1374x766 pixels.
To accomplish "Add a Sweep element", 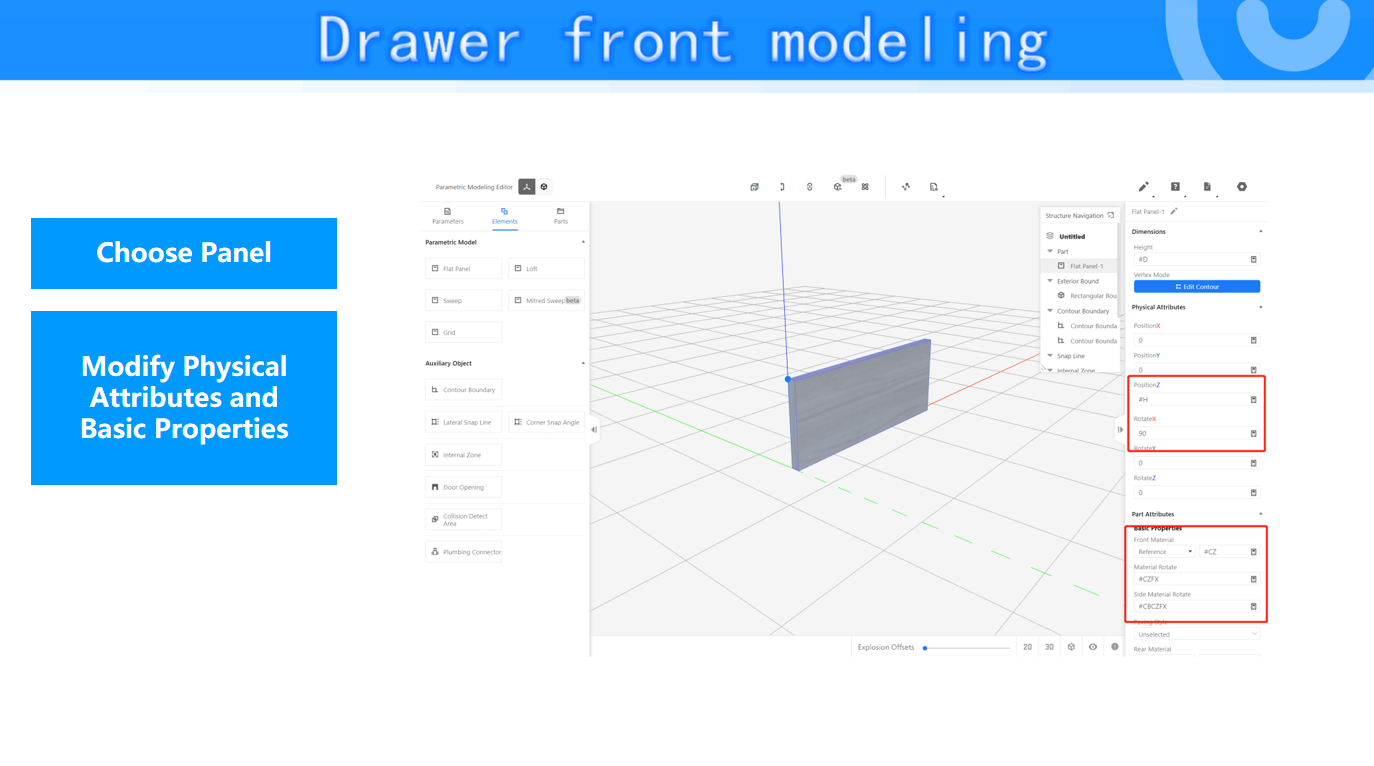I will point(463,300).
